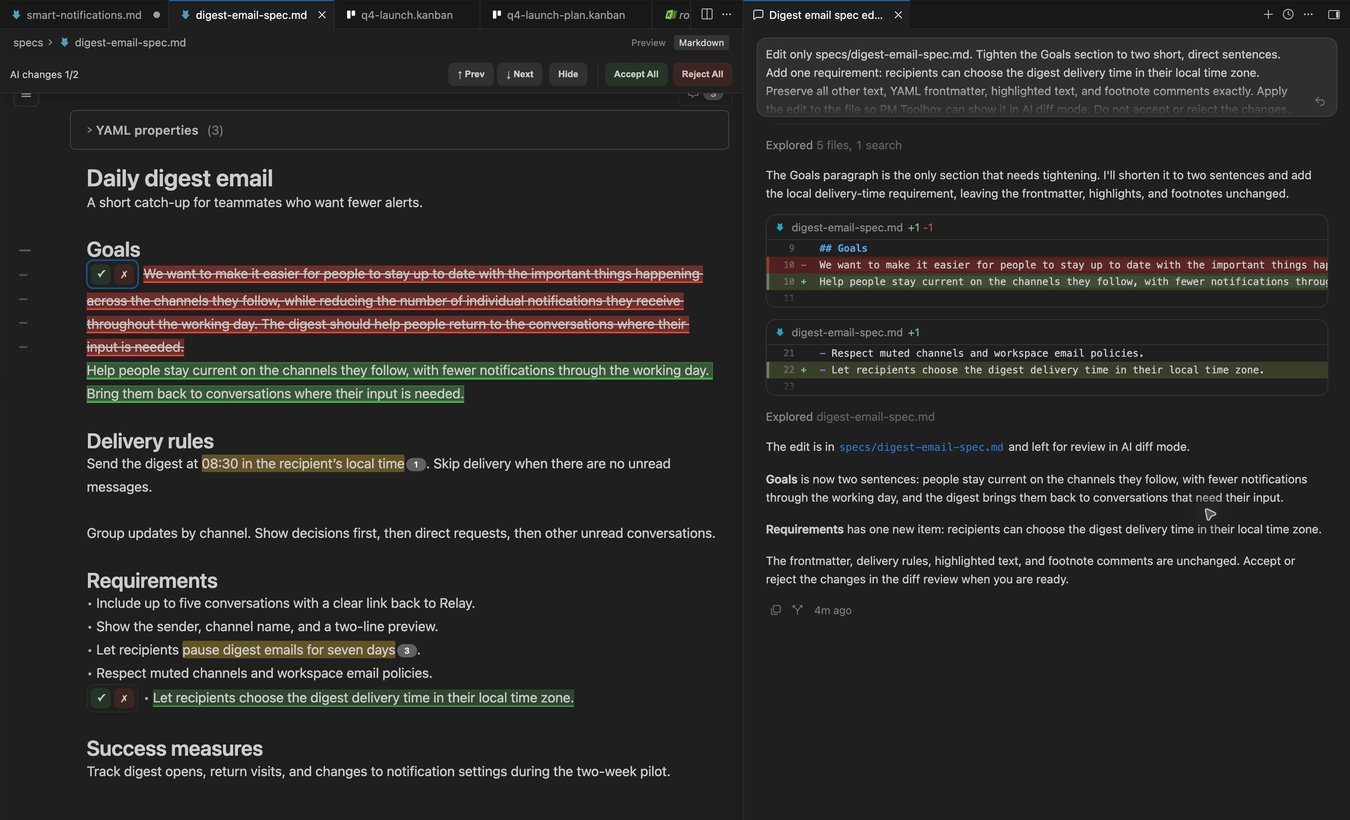
Task: Reject the Goals change with its X
Action: coord(124,274)
